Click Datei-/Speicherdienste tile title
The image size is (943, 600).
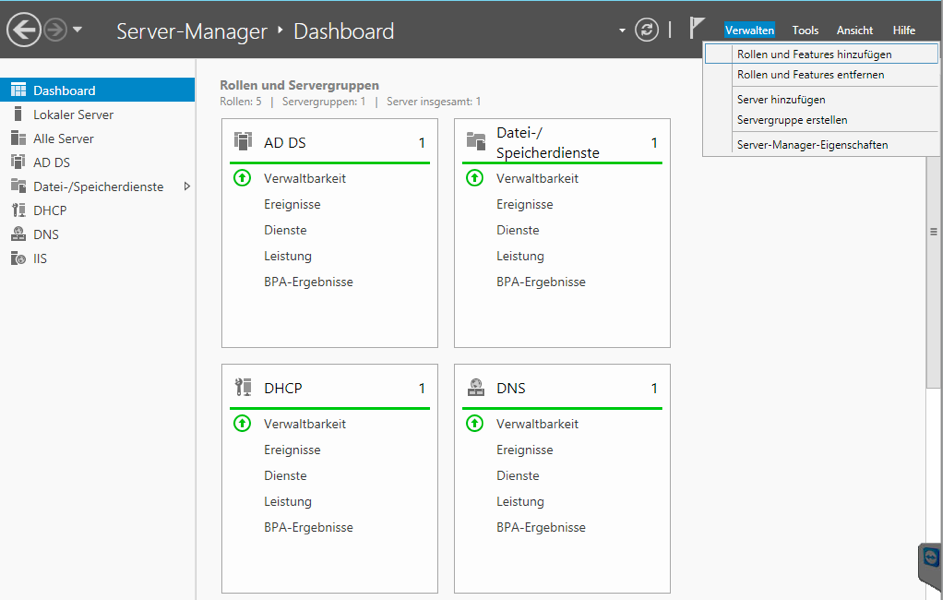click(x=547, y=142)
